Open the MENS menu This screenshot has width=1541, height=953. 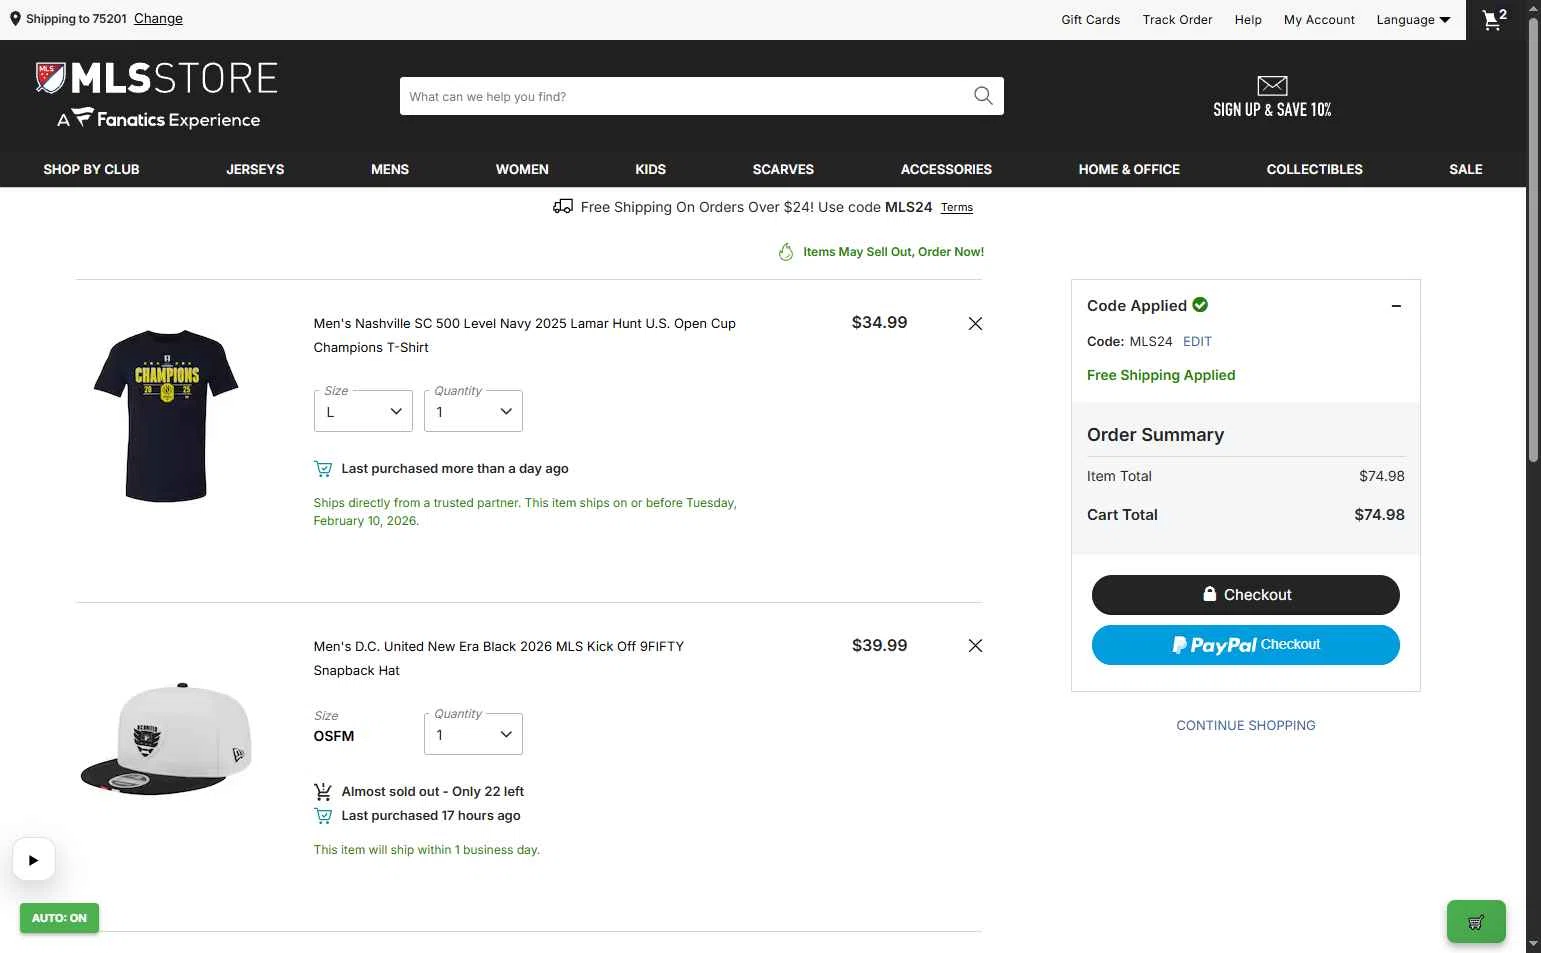pyautogui.click(x=390, y=169)
